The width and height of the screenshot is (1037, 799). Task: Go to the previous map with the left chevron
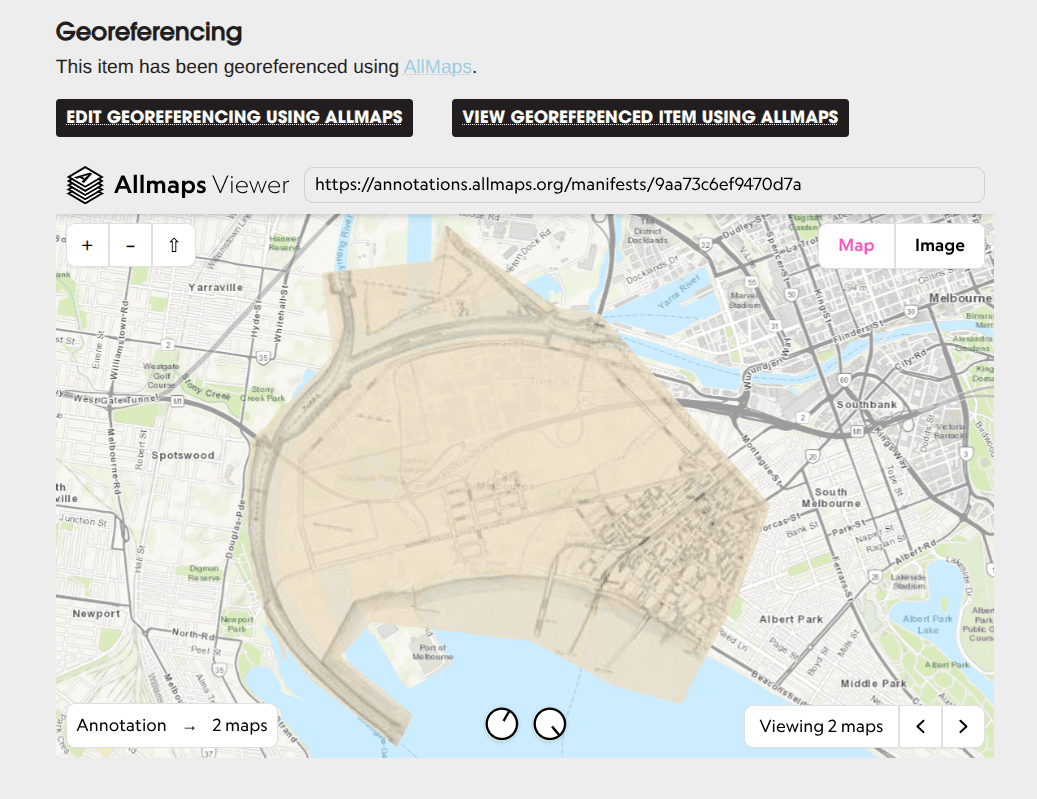click(x=919, y=726)
